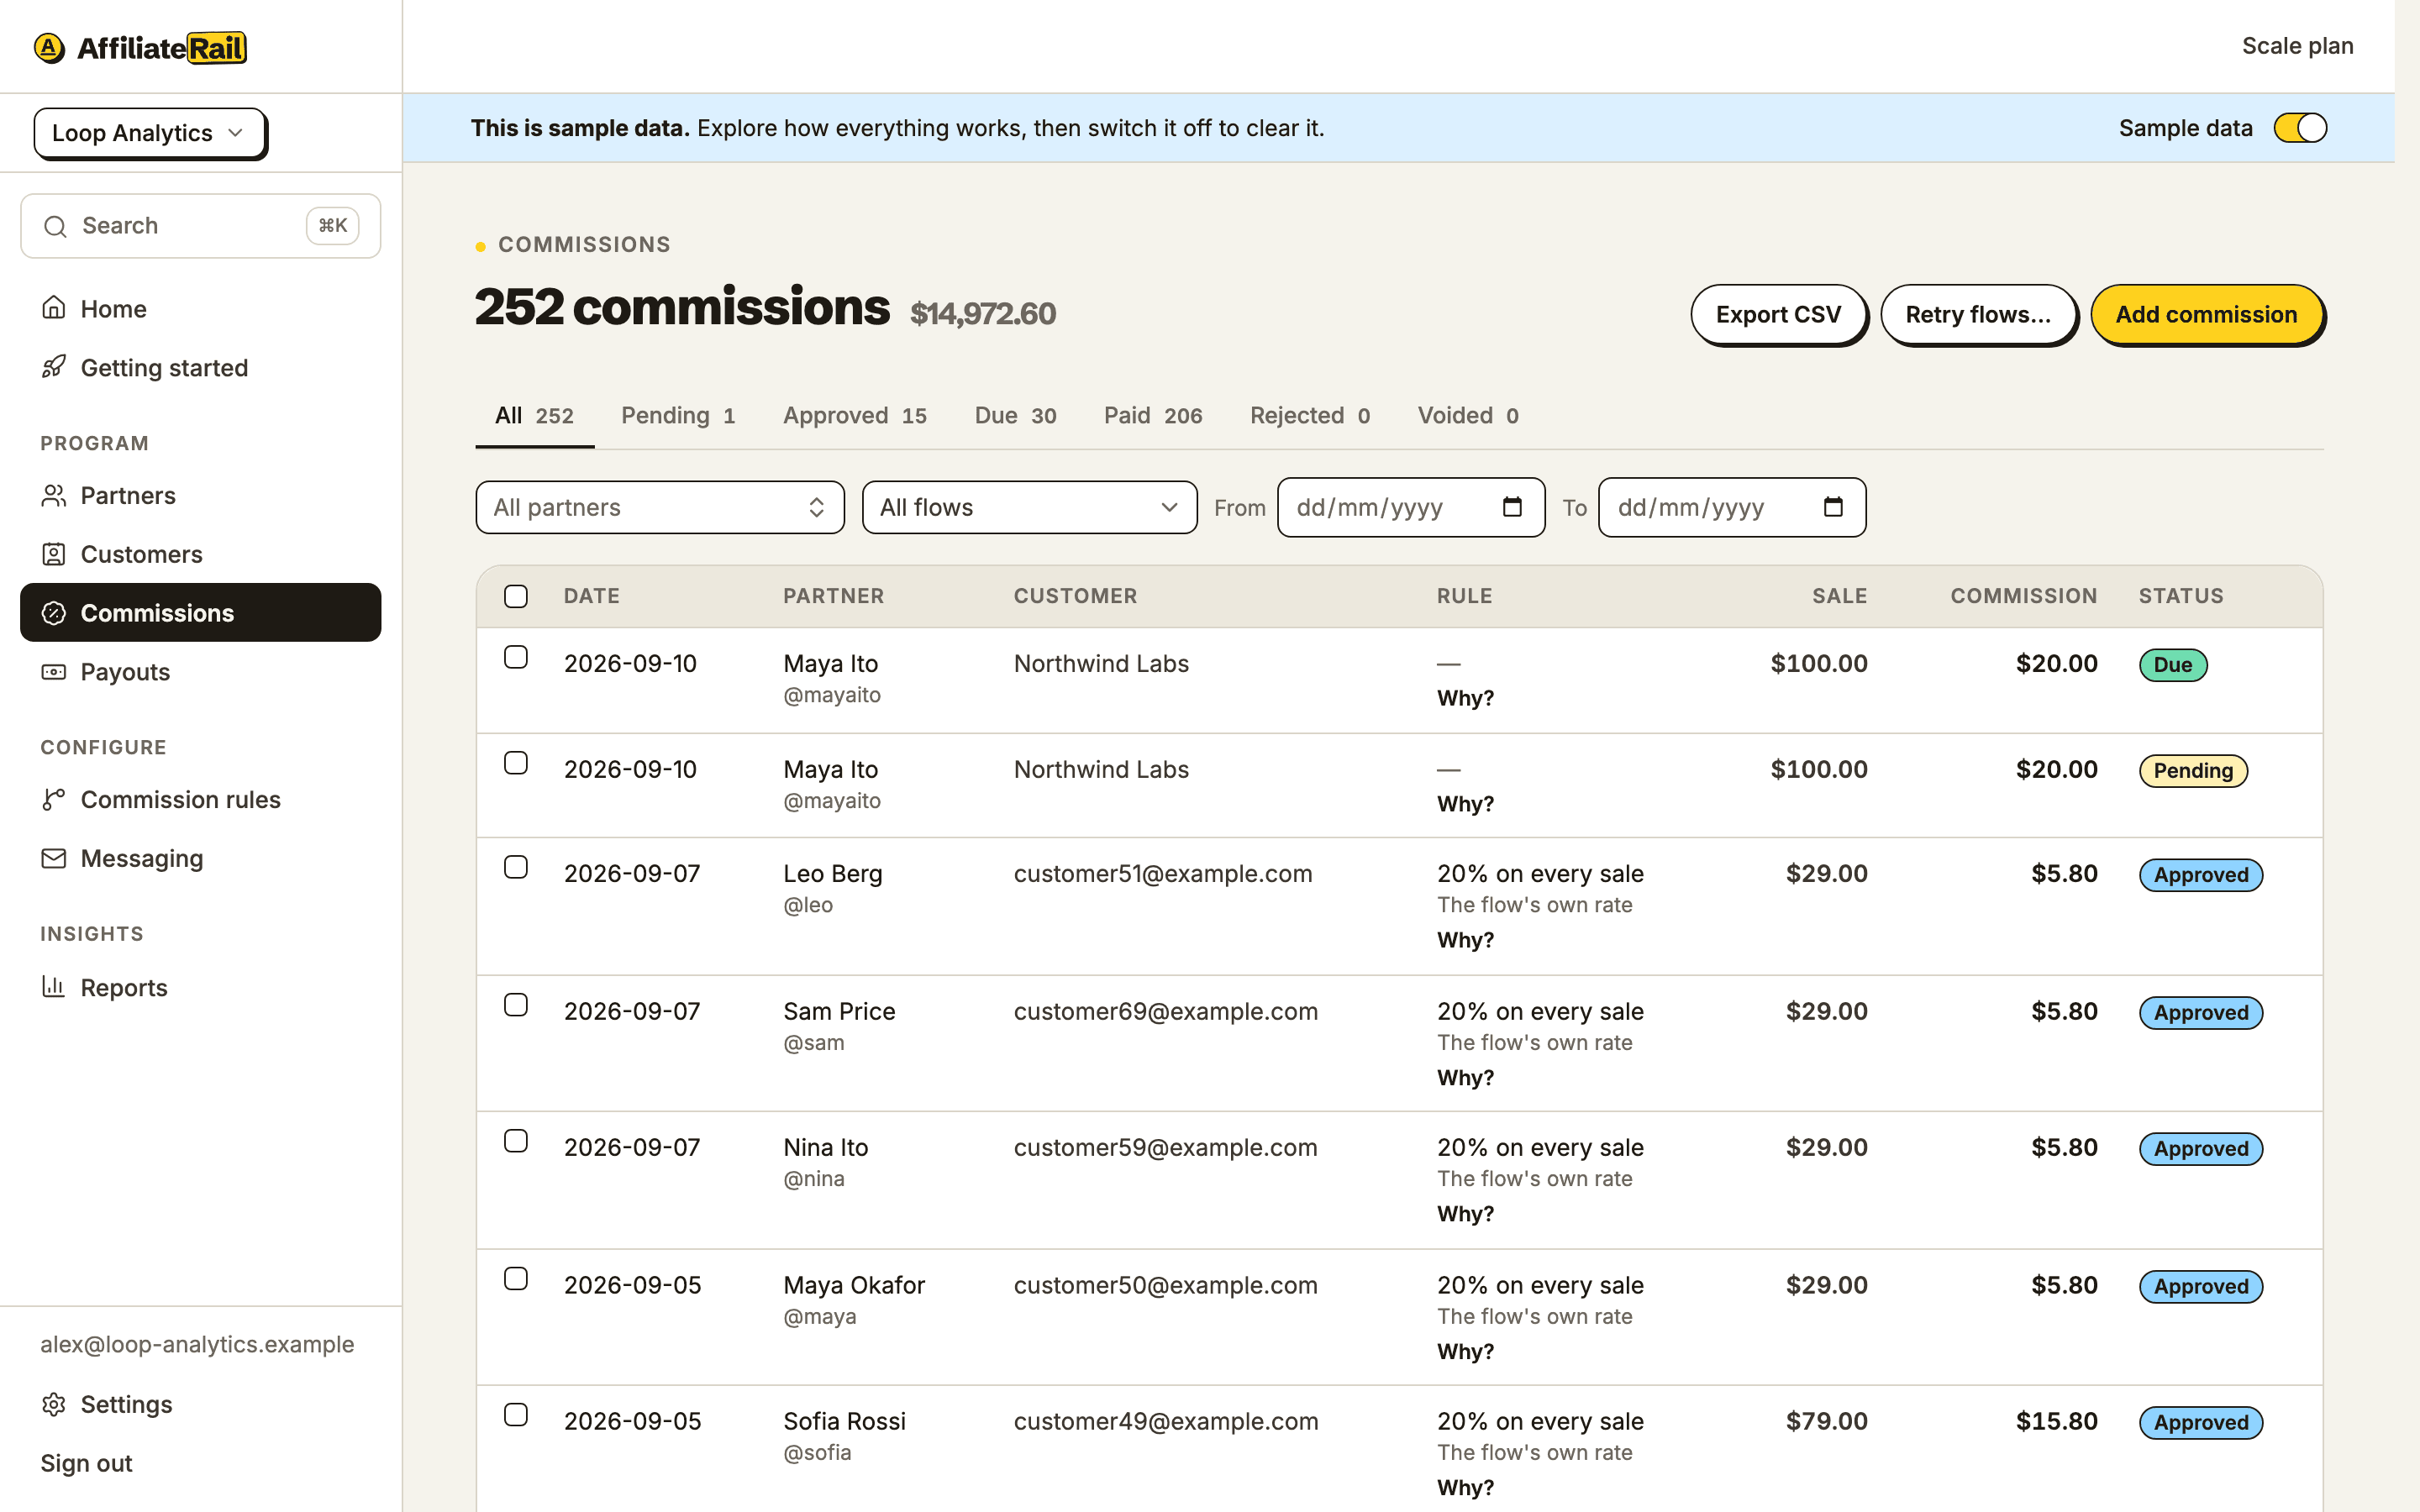Select the Nina Ito commission checkbox
Screen dimensions: 2420x1512
pos(516,1141)
